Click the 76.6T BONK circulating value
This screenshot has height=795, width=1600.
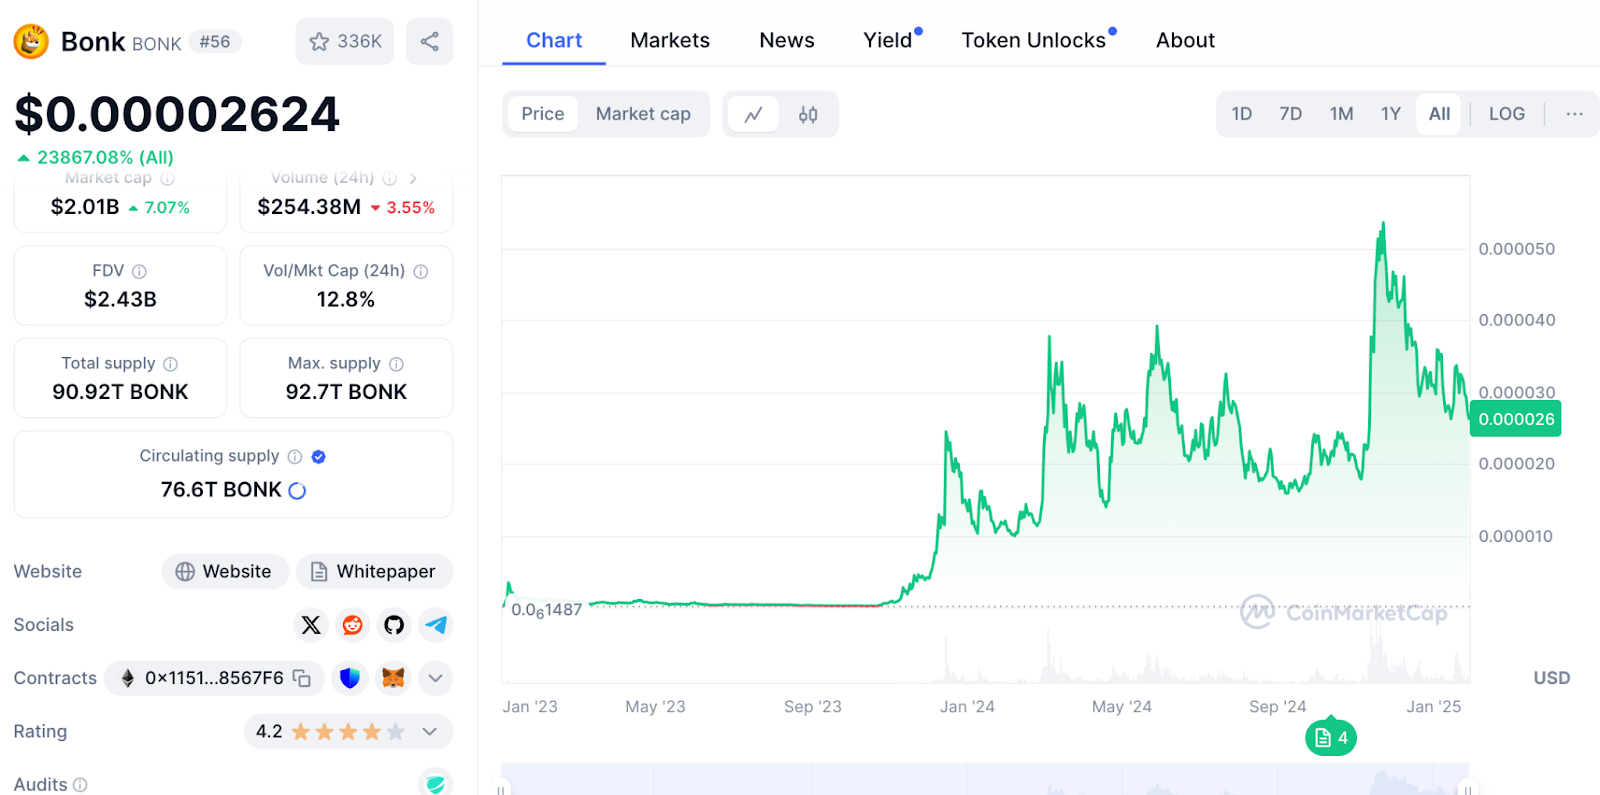pos(221,490)
